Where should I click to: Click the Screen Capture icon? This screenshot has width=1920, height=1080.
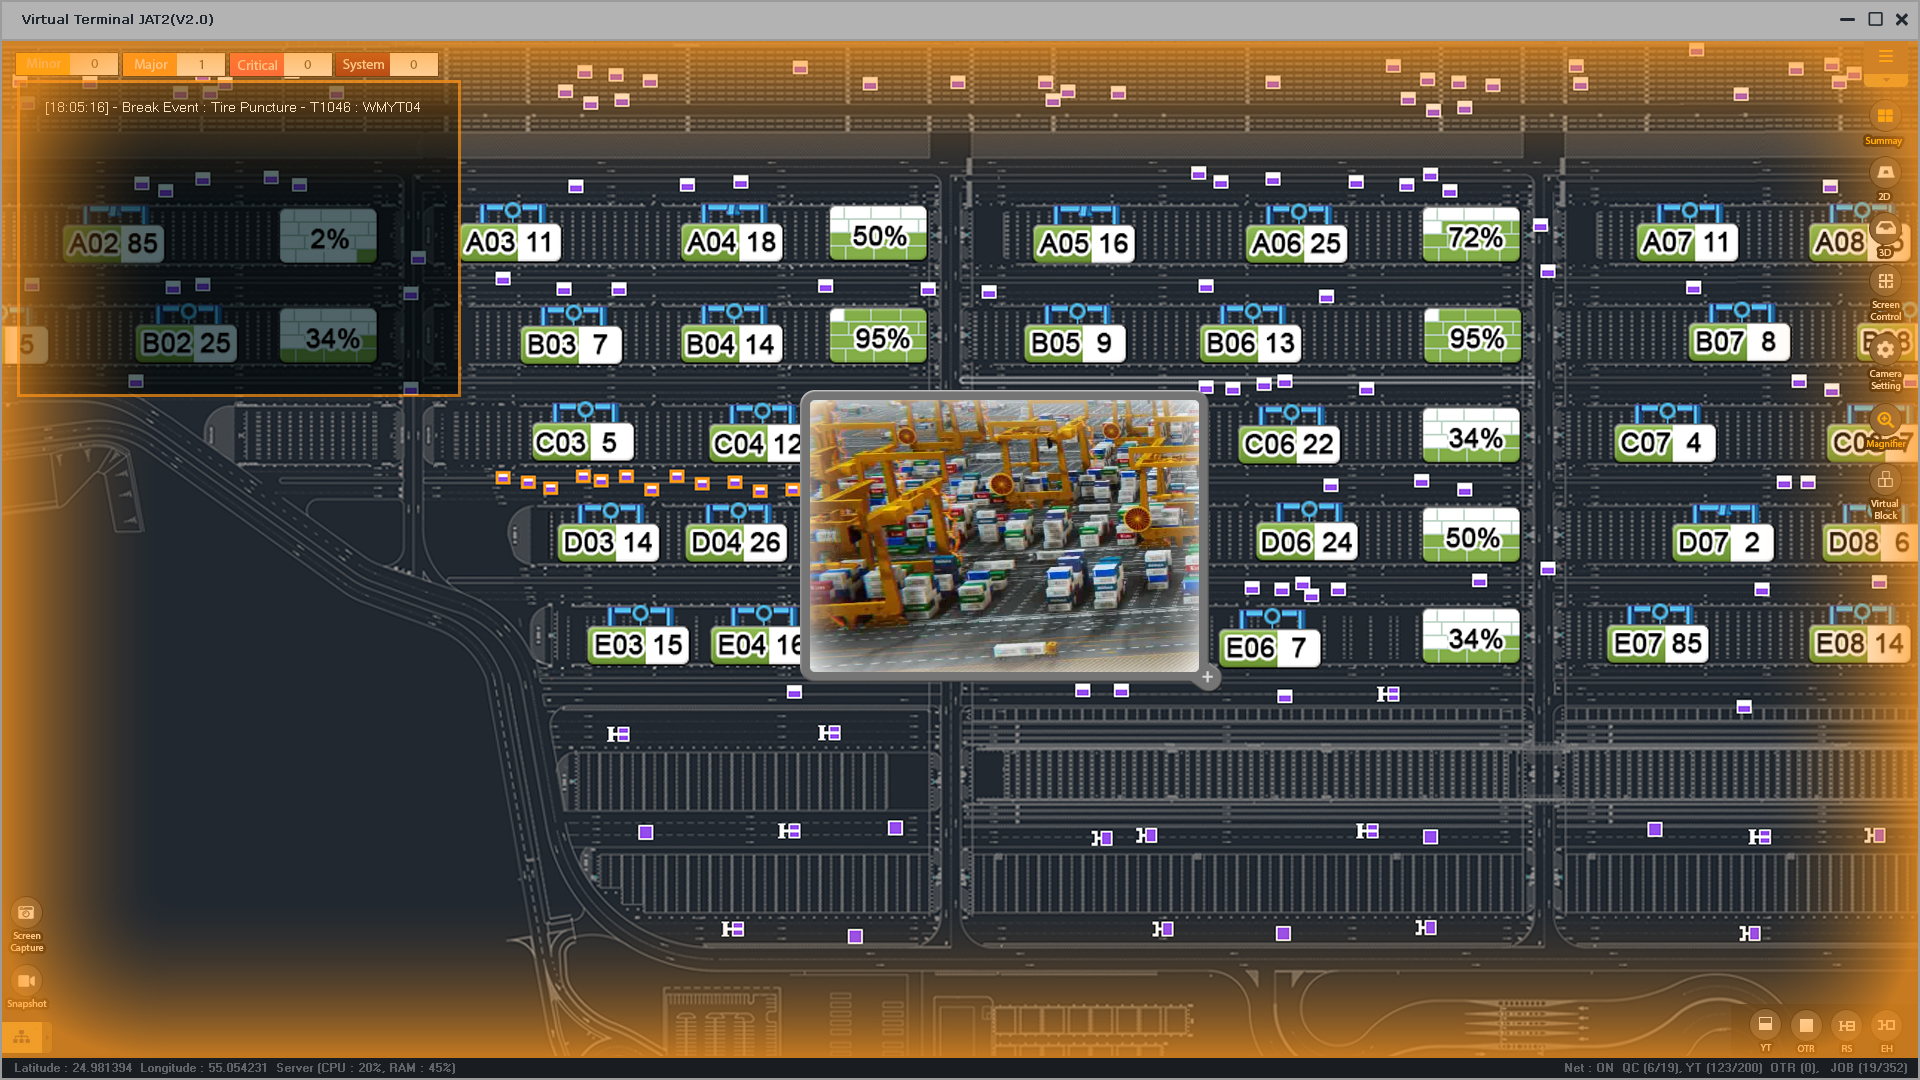[x=26, y=913]
